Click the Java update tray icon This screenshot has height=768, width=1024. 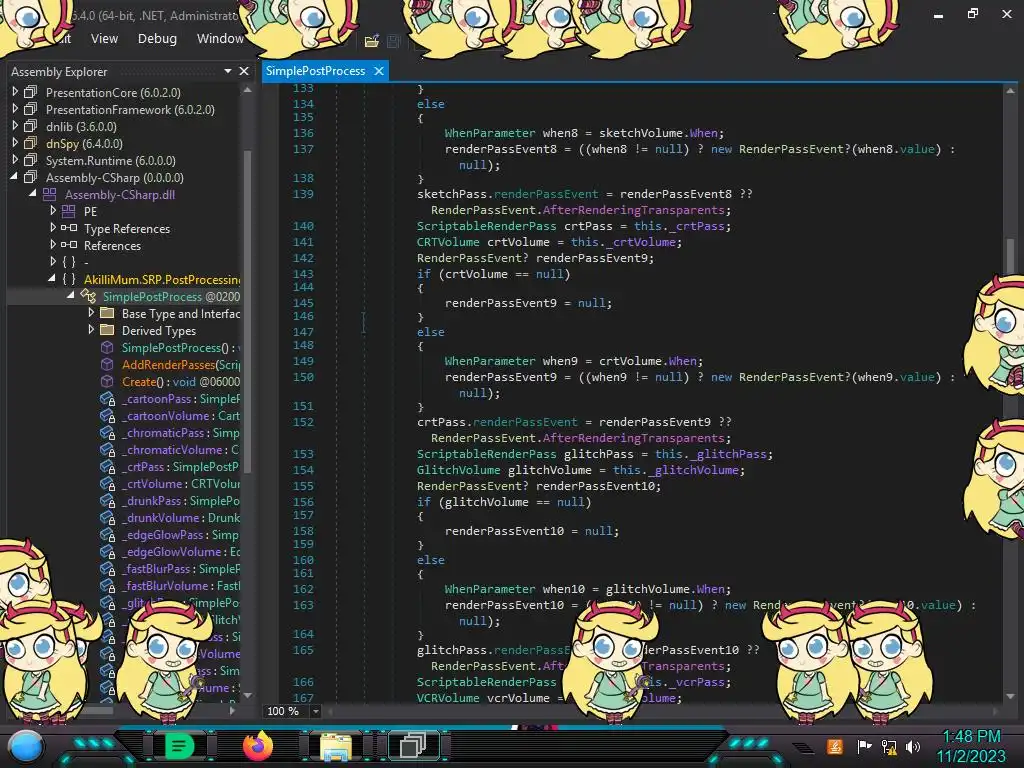(x=835, y=746)
